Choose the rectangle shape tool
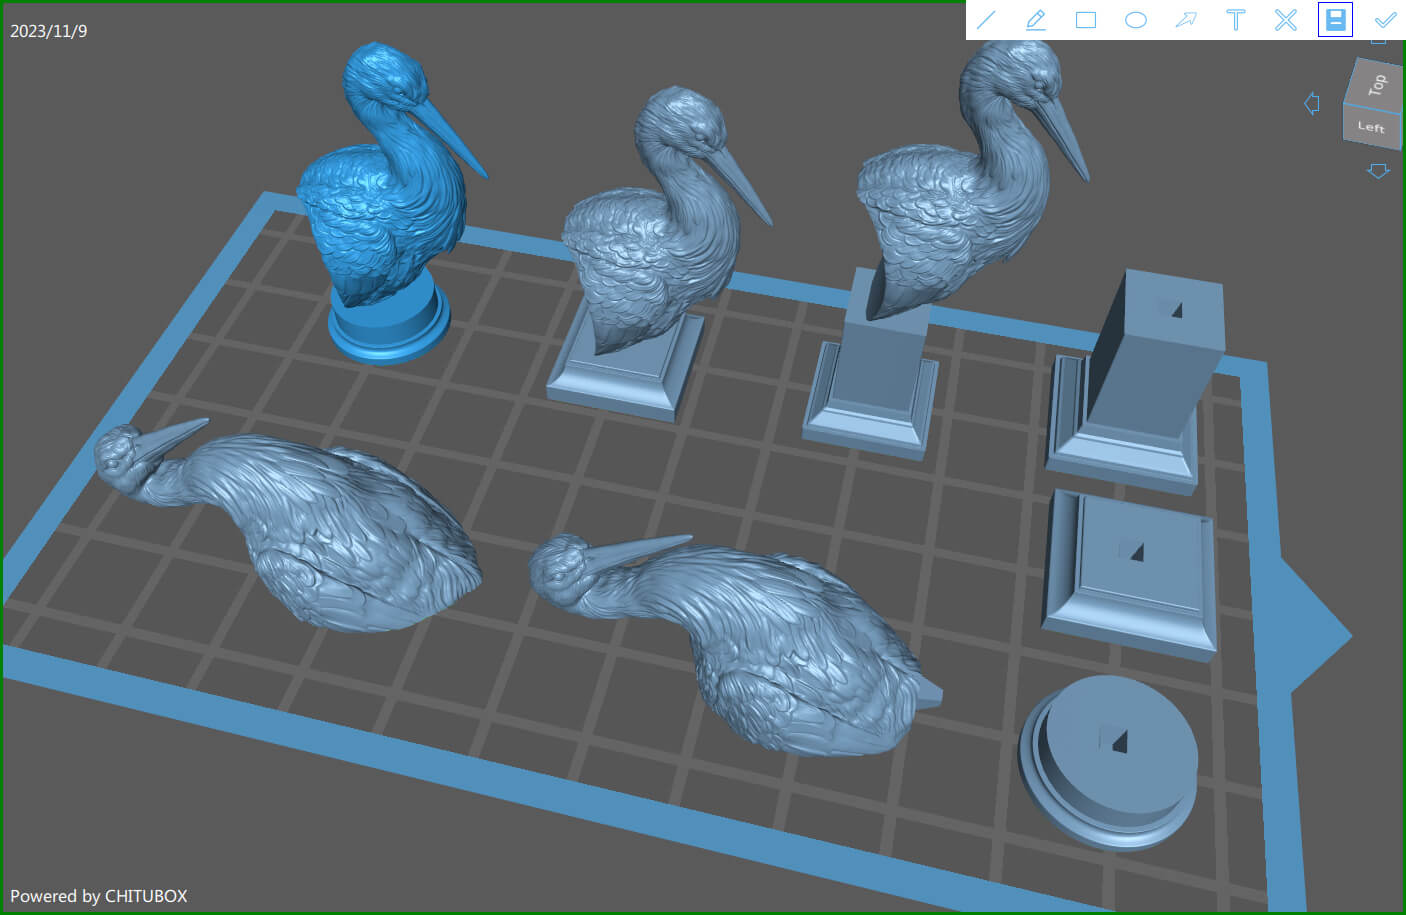 coord(1086,20)
